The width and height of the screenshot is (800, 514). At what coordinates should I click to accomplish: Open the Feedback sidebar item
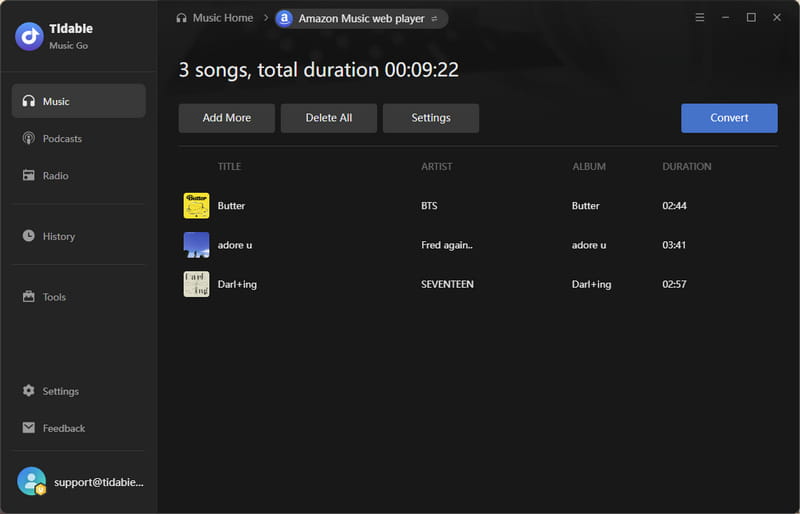pos(79,428)
